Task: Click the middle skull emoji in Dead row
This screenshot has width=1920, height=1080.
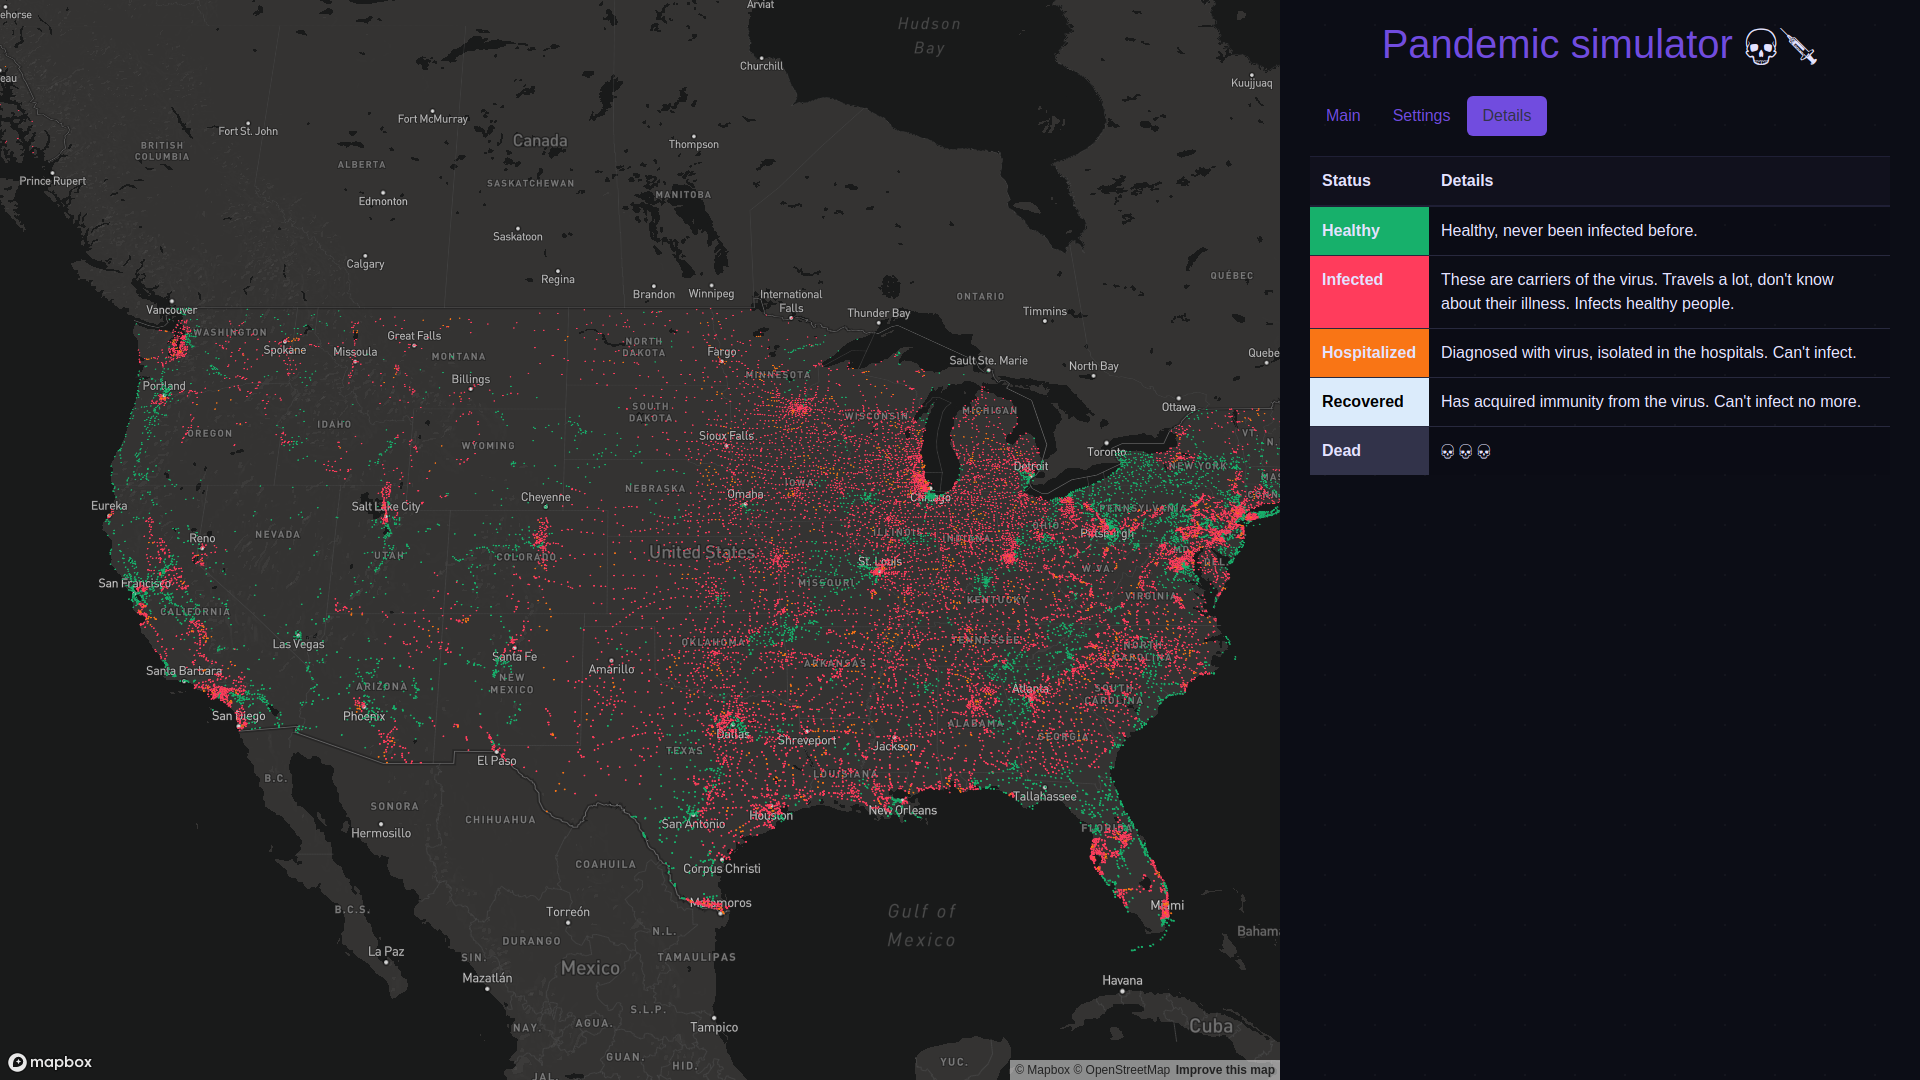Action: click(1465, 451)
